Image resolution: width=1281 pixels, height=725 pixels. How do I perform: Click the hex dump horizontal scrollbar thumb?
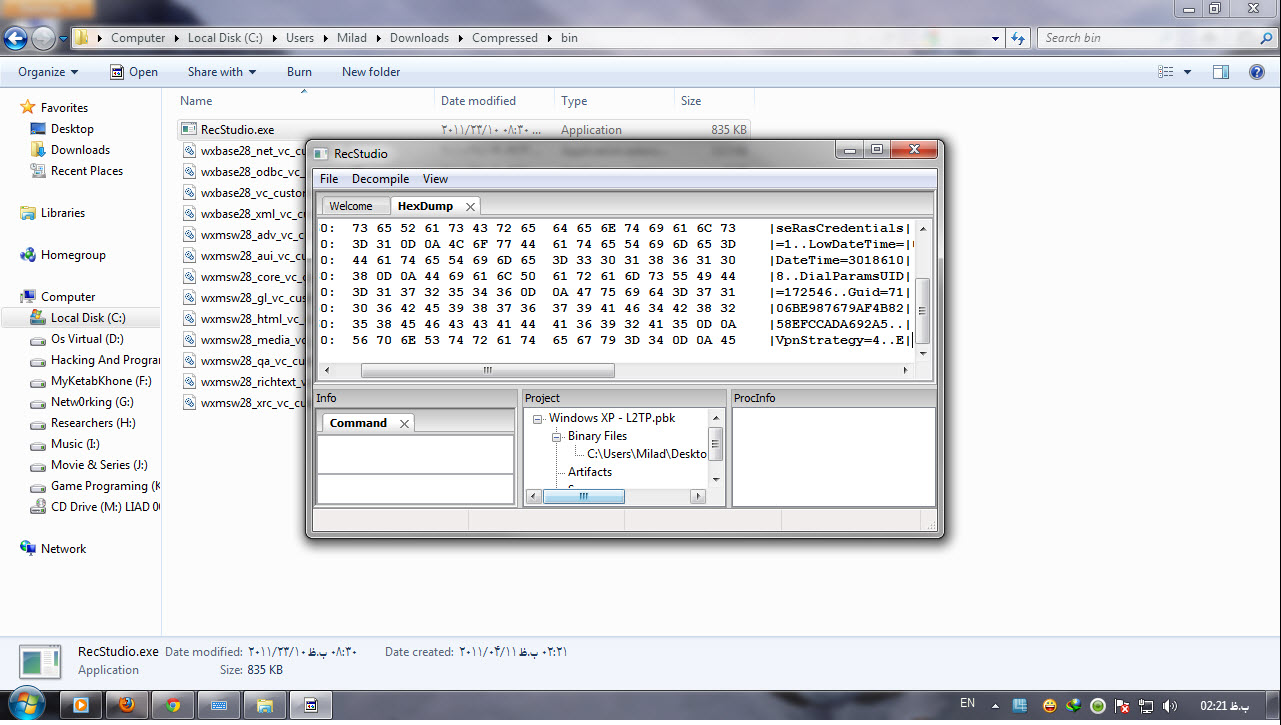click(x=487, y=370)
